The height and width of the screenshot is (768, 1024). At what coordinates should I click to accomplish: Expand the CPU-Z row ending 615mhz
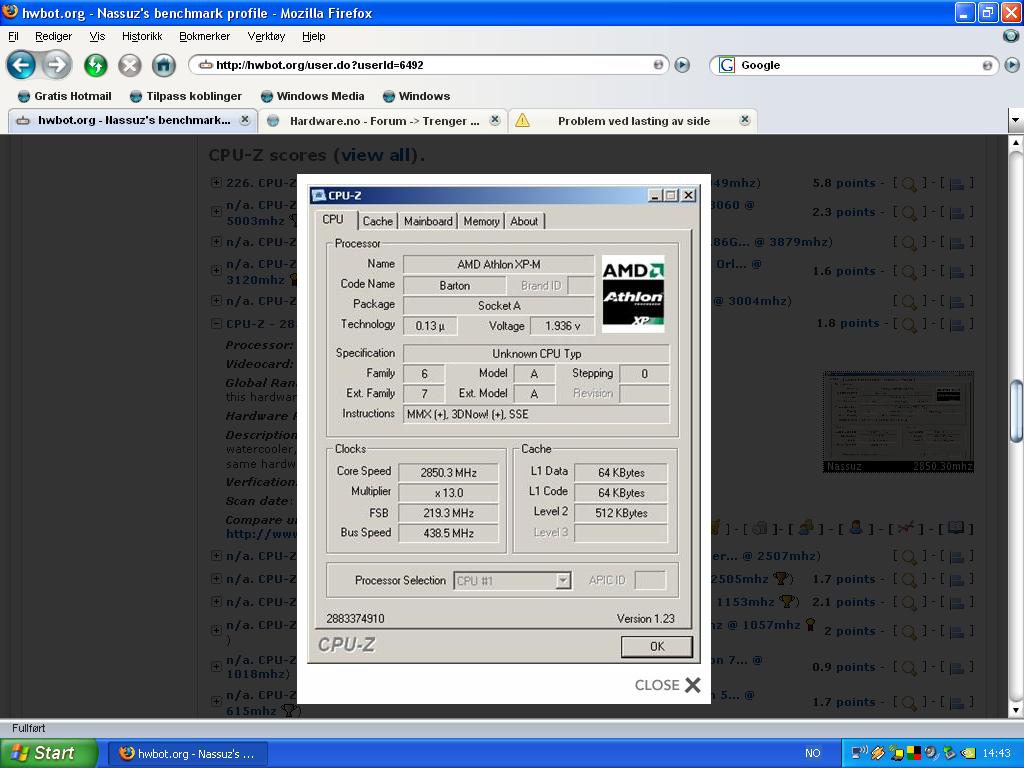tap(216, 701)
